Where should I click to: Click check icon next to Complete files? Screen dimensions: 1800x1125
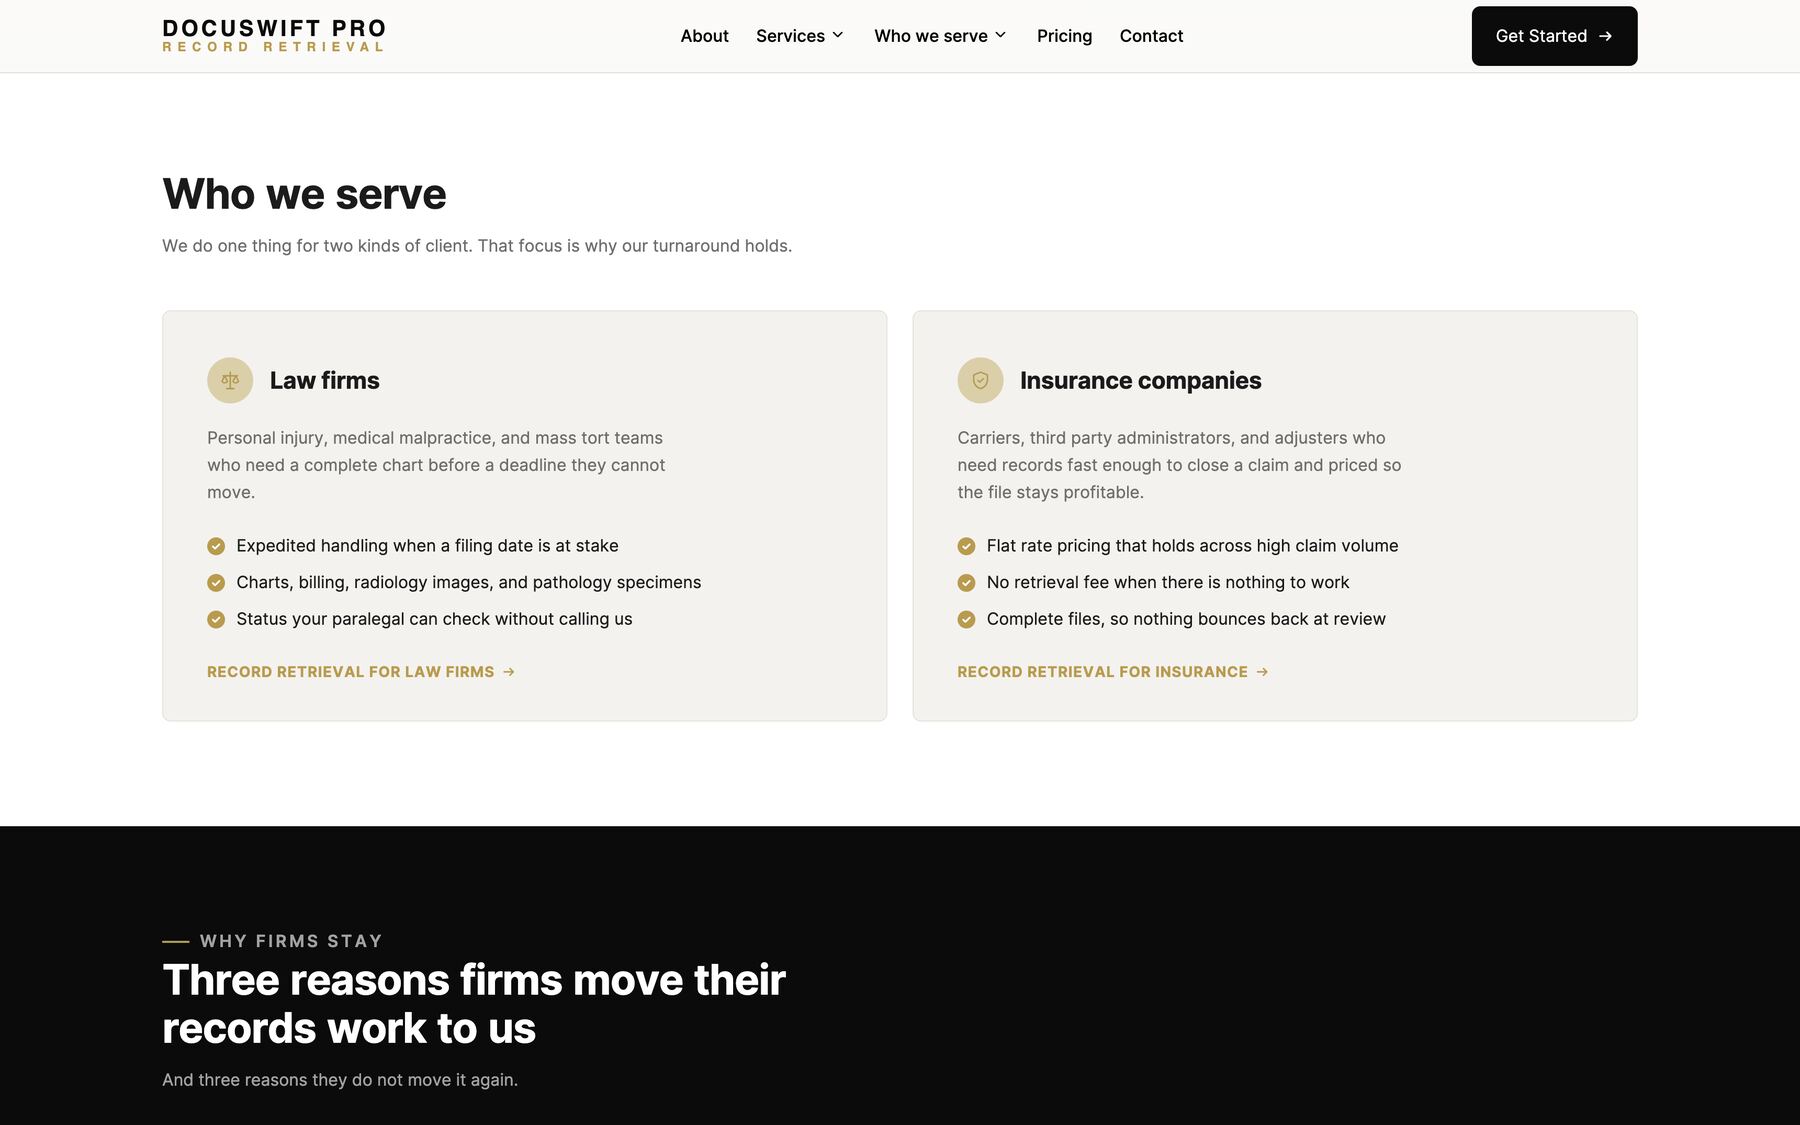click(966, 620)
